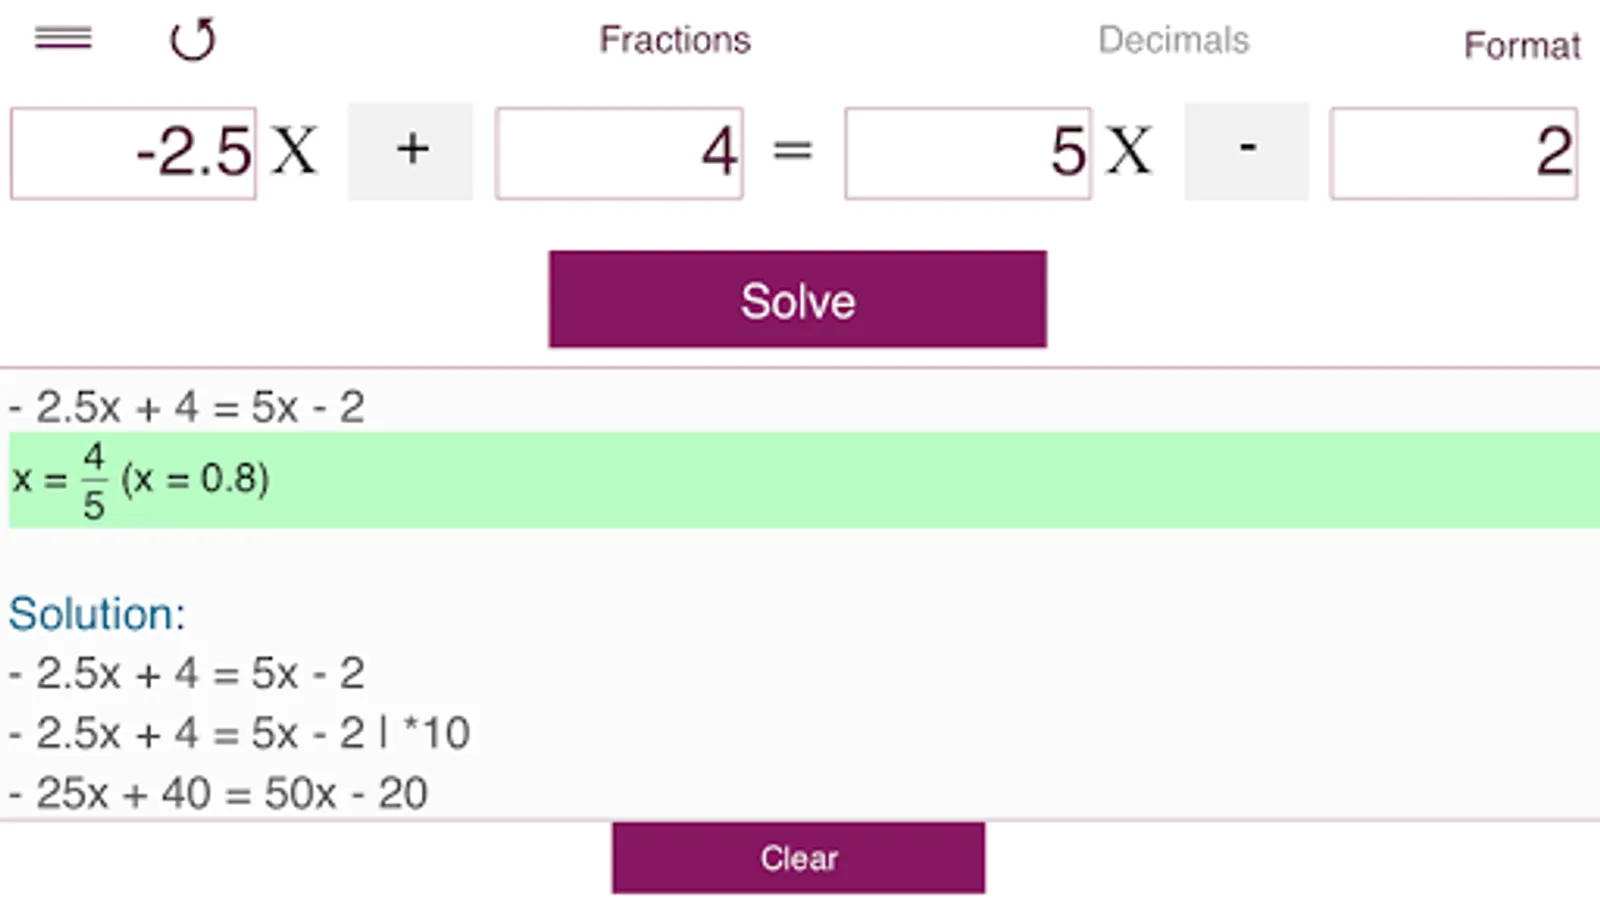This screenshot has height=900, width=1600.
Task: Click the right coefficient field containing 5
Action: (967, 153)
